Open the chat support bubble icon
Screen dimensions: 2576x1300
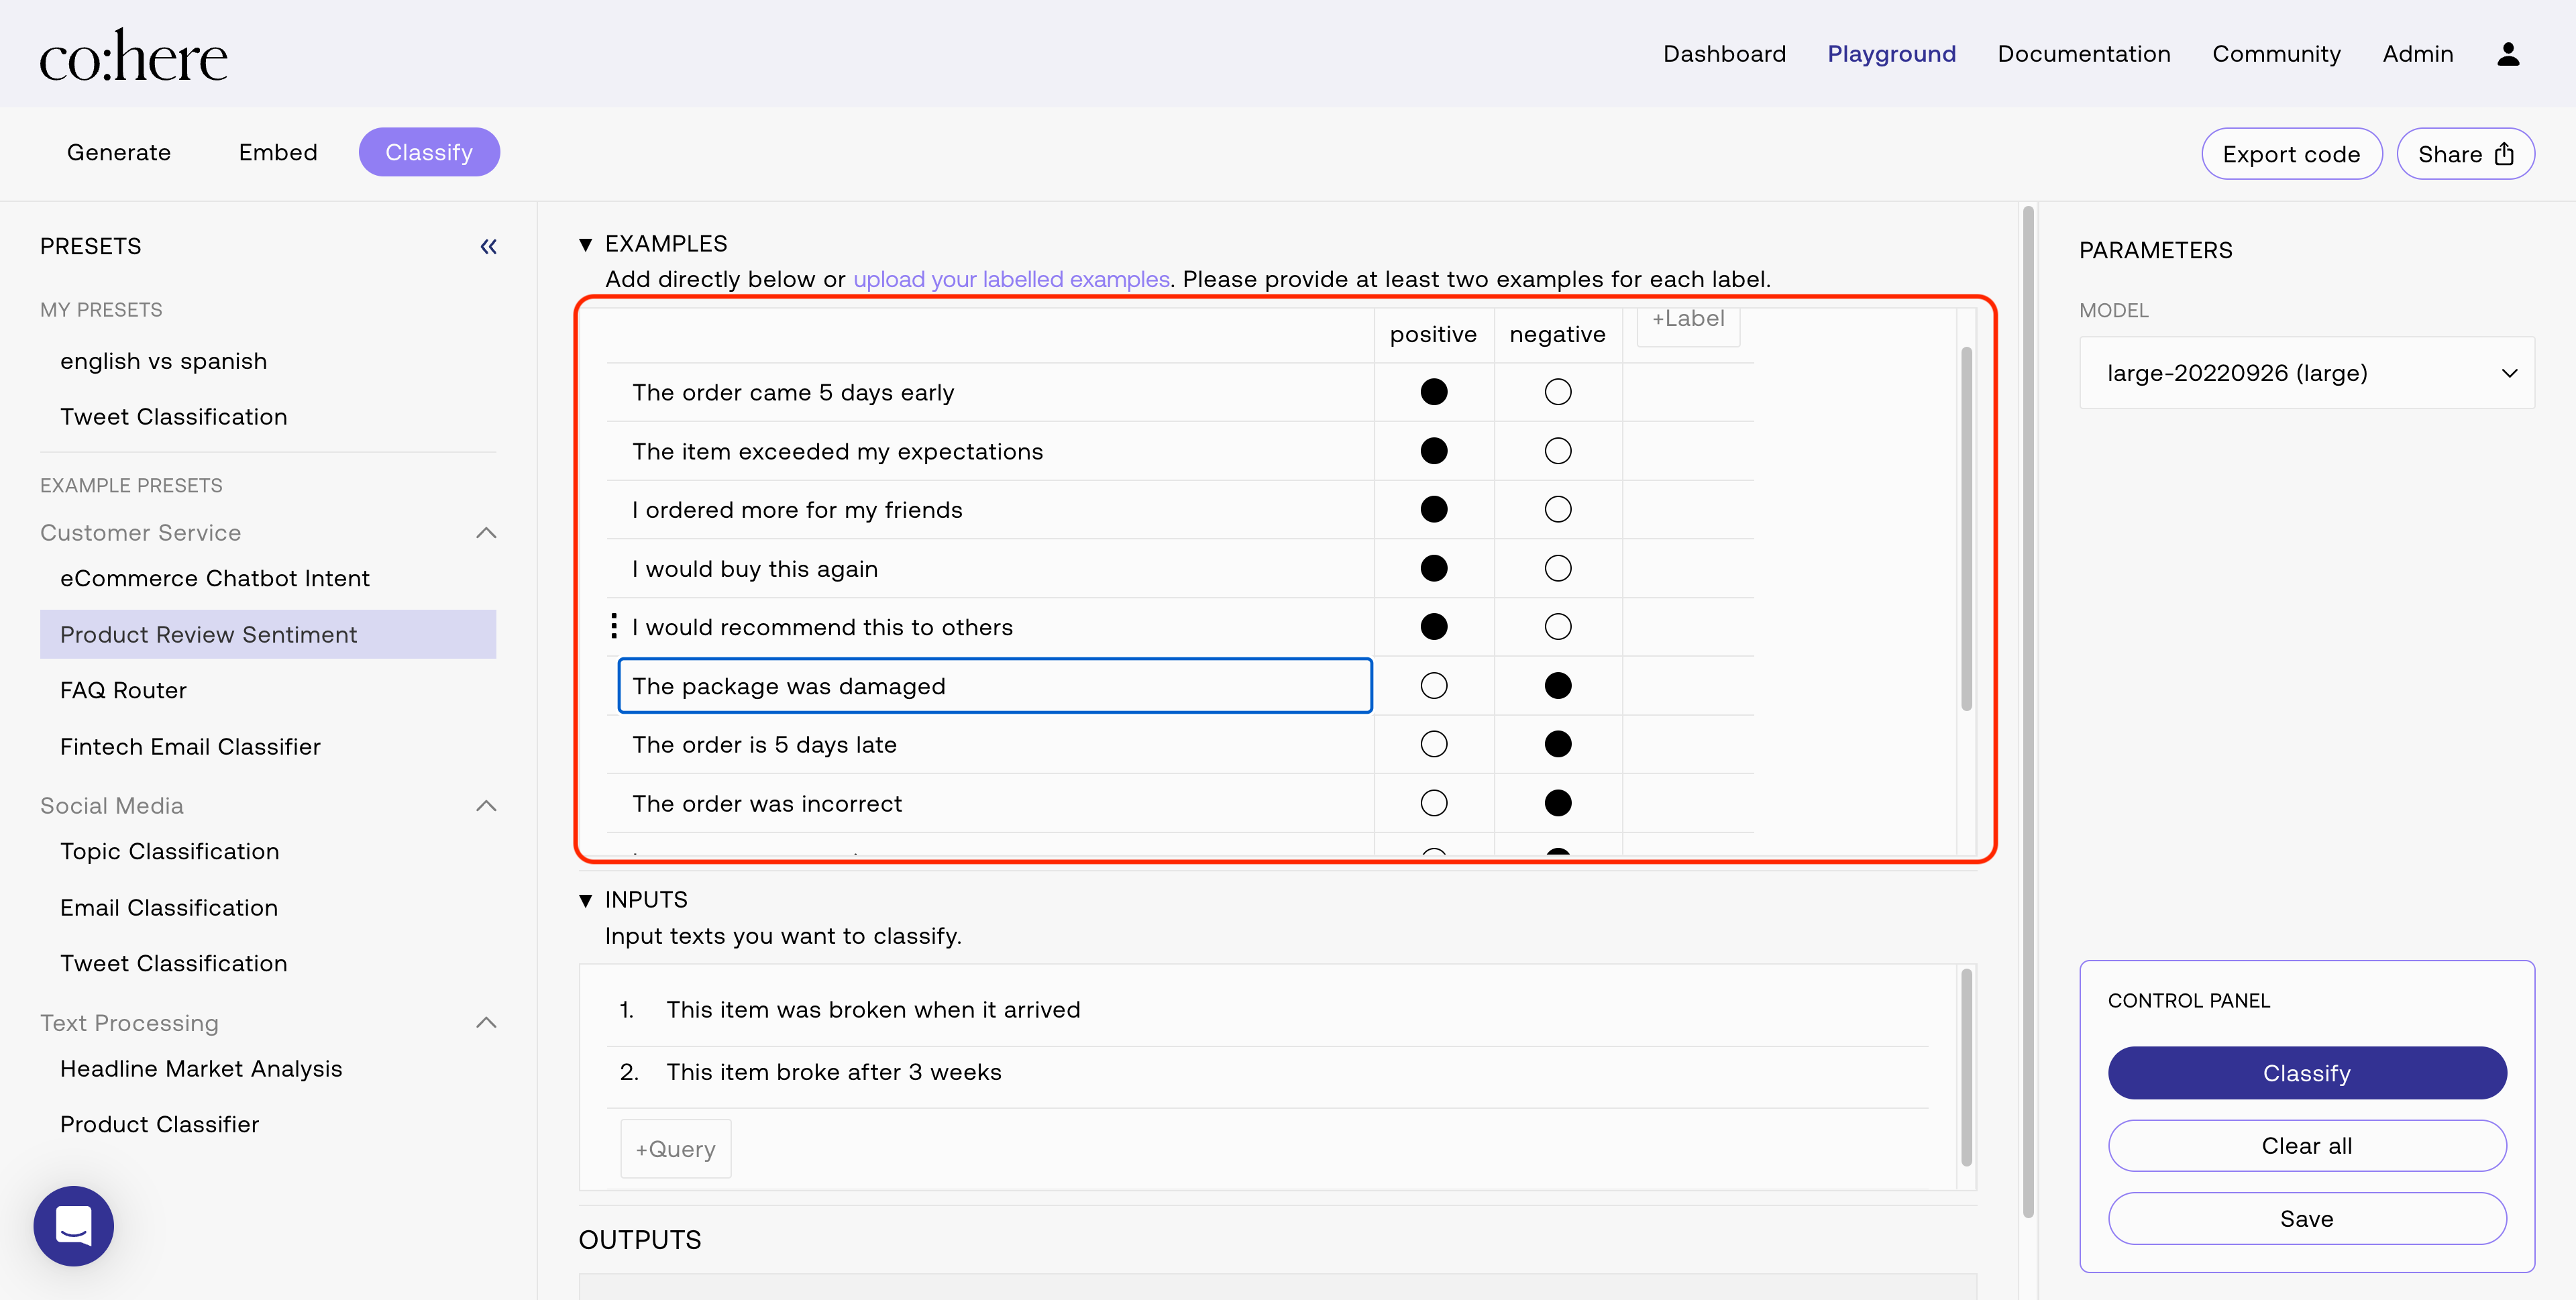click(x=74, y=1225)
